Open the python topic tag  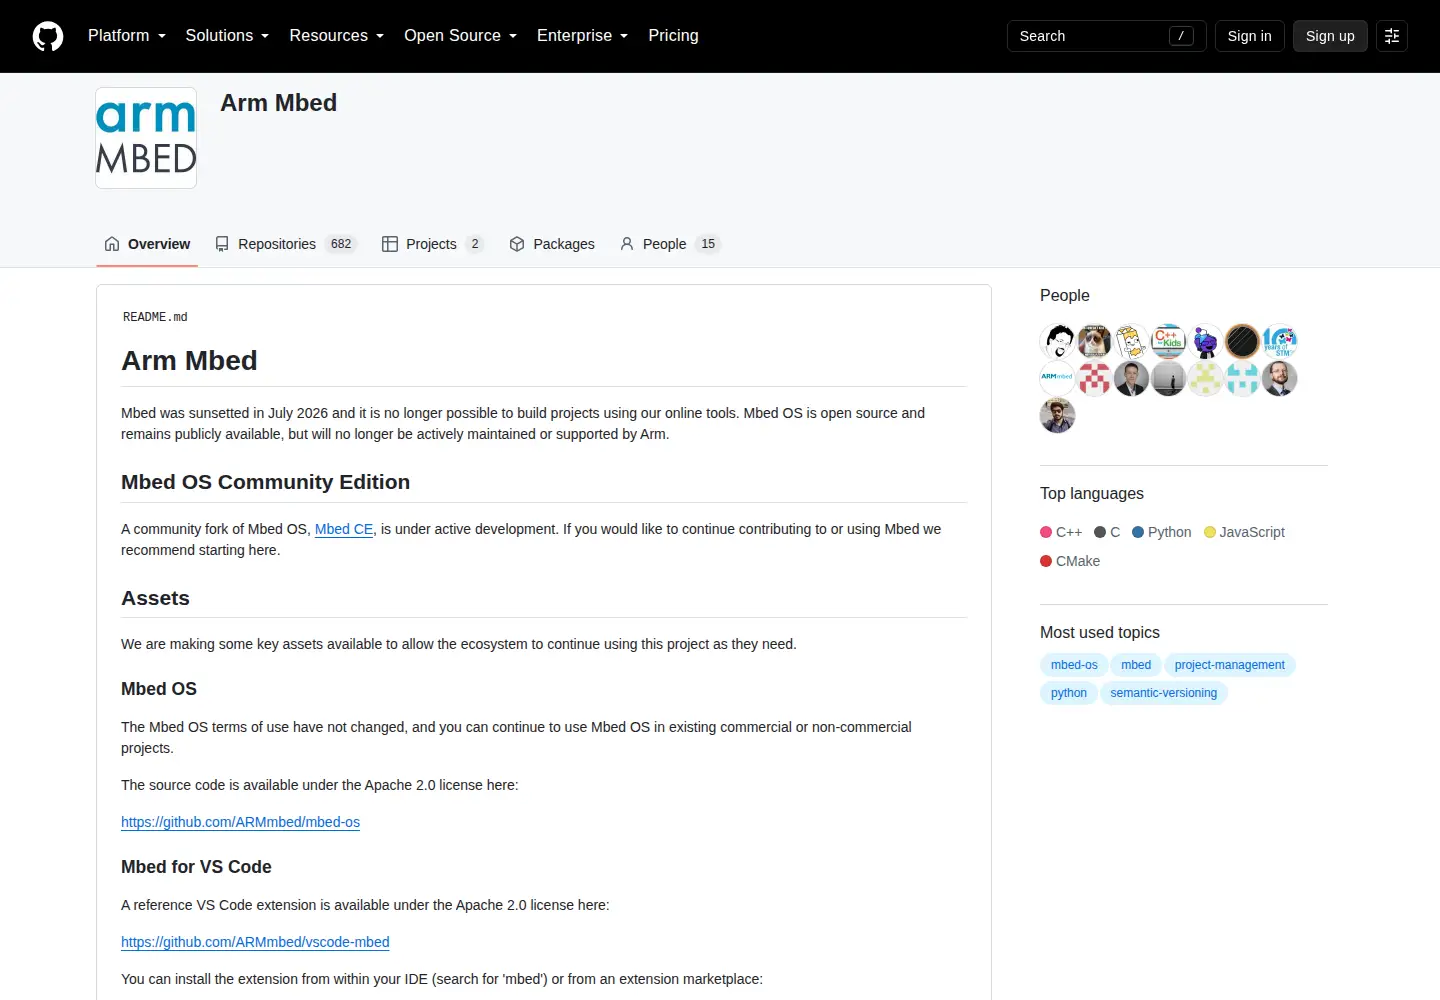[x=1069, y=693]
